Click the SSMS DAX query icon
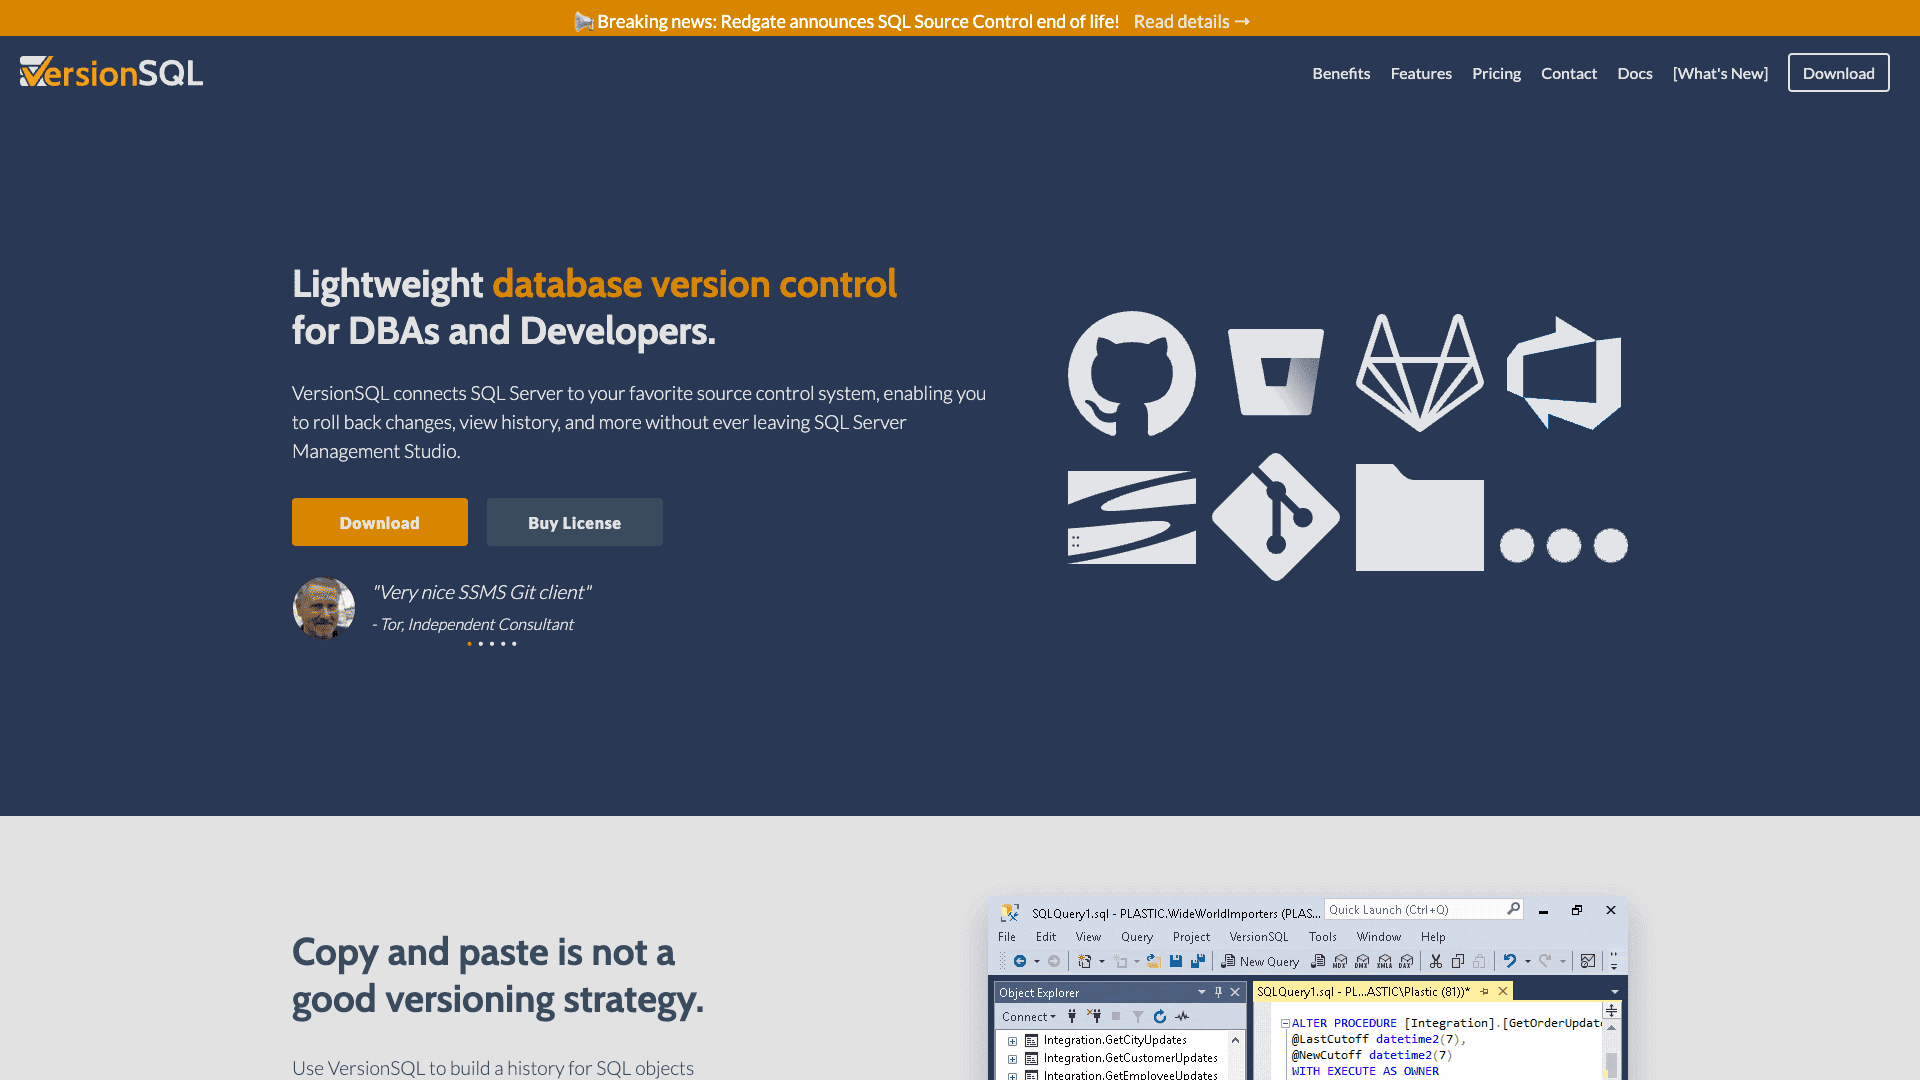Image resolution: width=1920 pixels, height=1080 pixels. pyautogui.click(x=1406, y=962)
